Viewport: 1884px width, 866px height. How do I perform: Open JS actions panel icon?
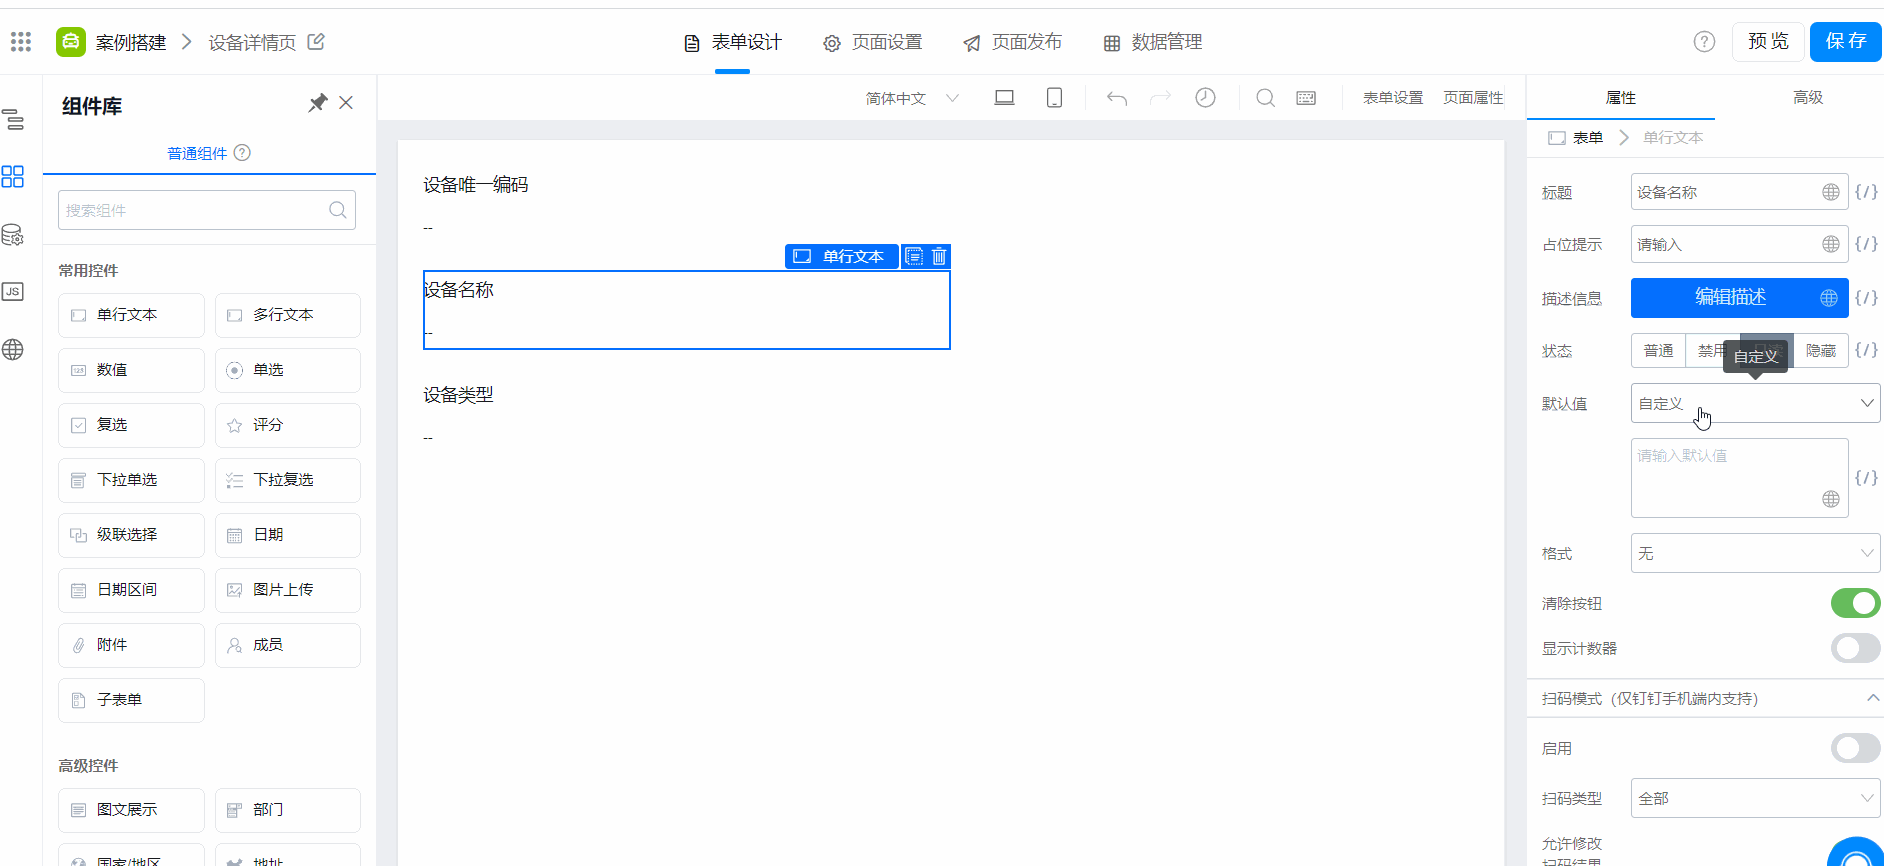tap(13, 292)
